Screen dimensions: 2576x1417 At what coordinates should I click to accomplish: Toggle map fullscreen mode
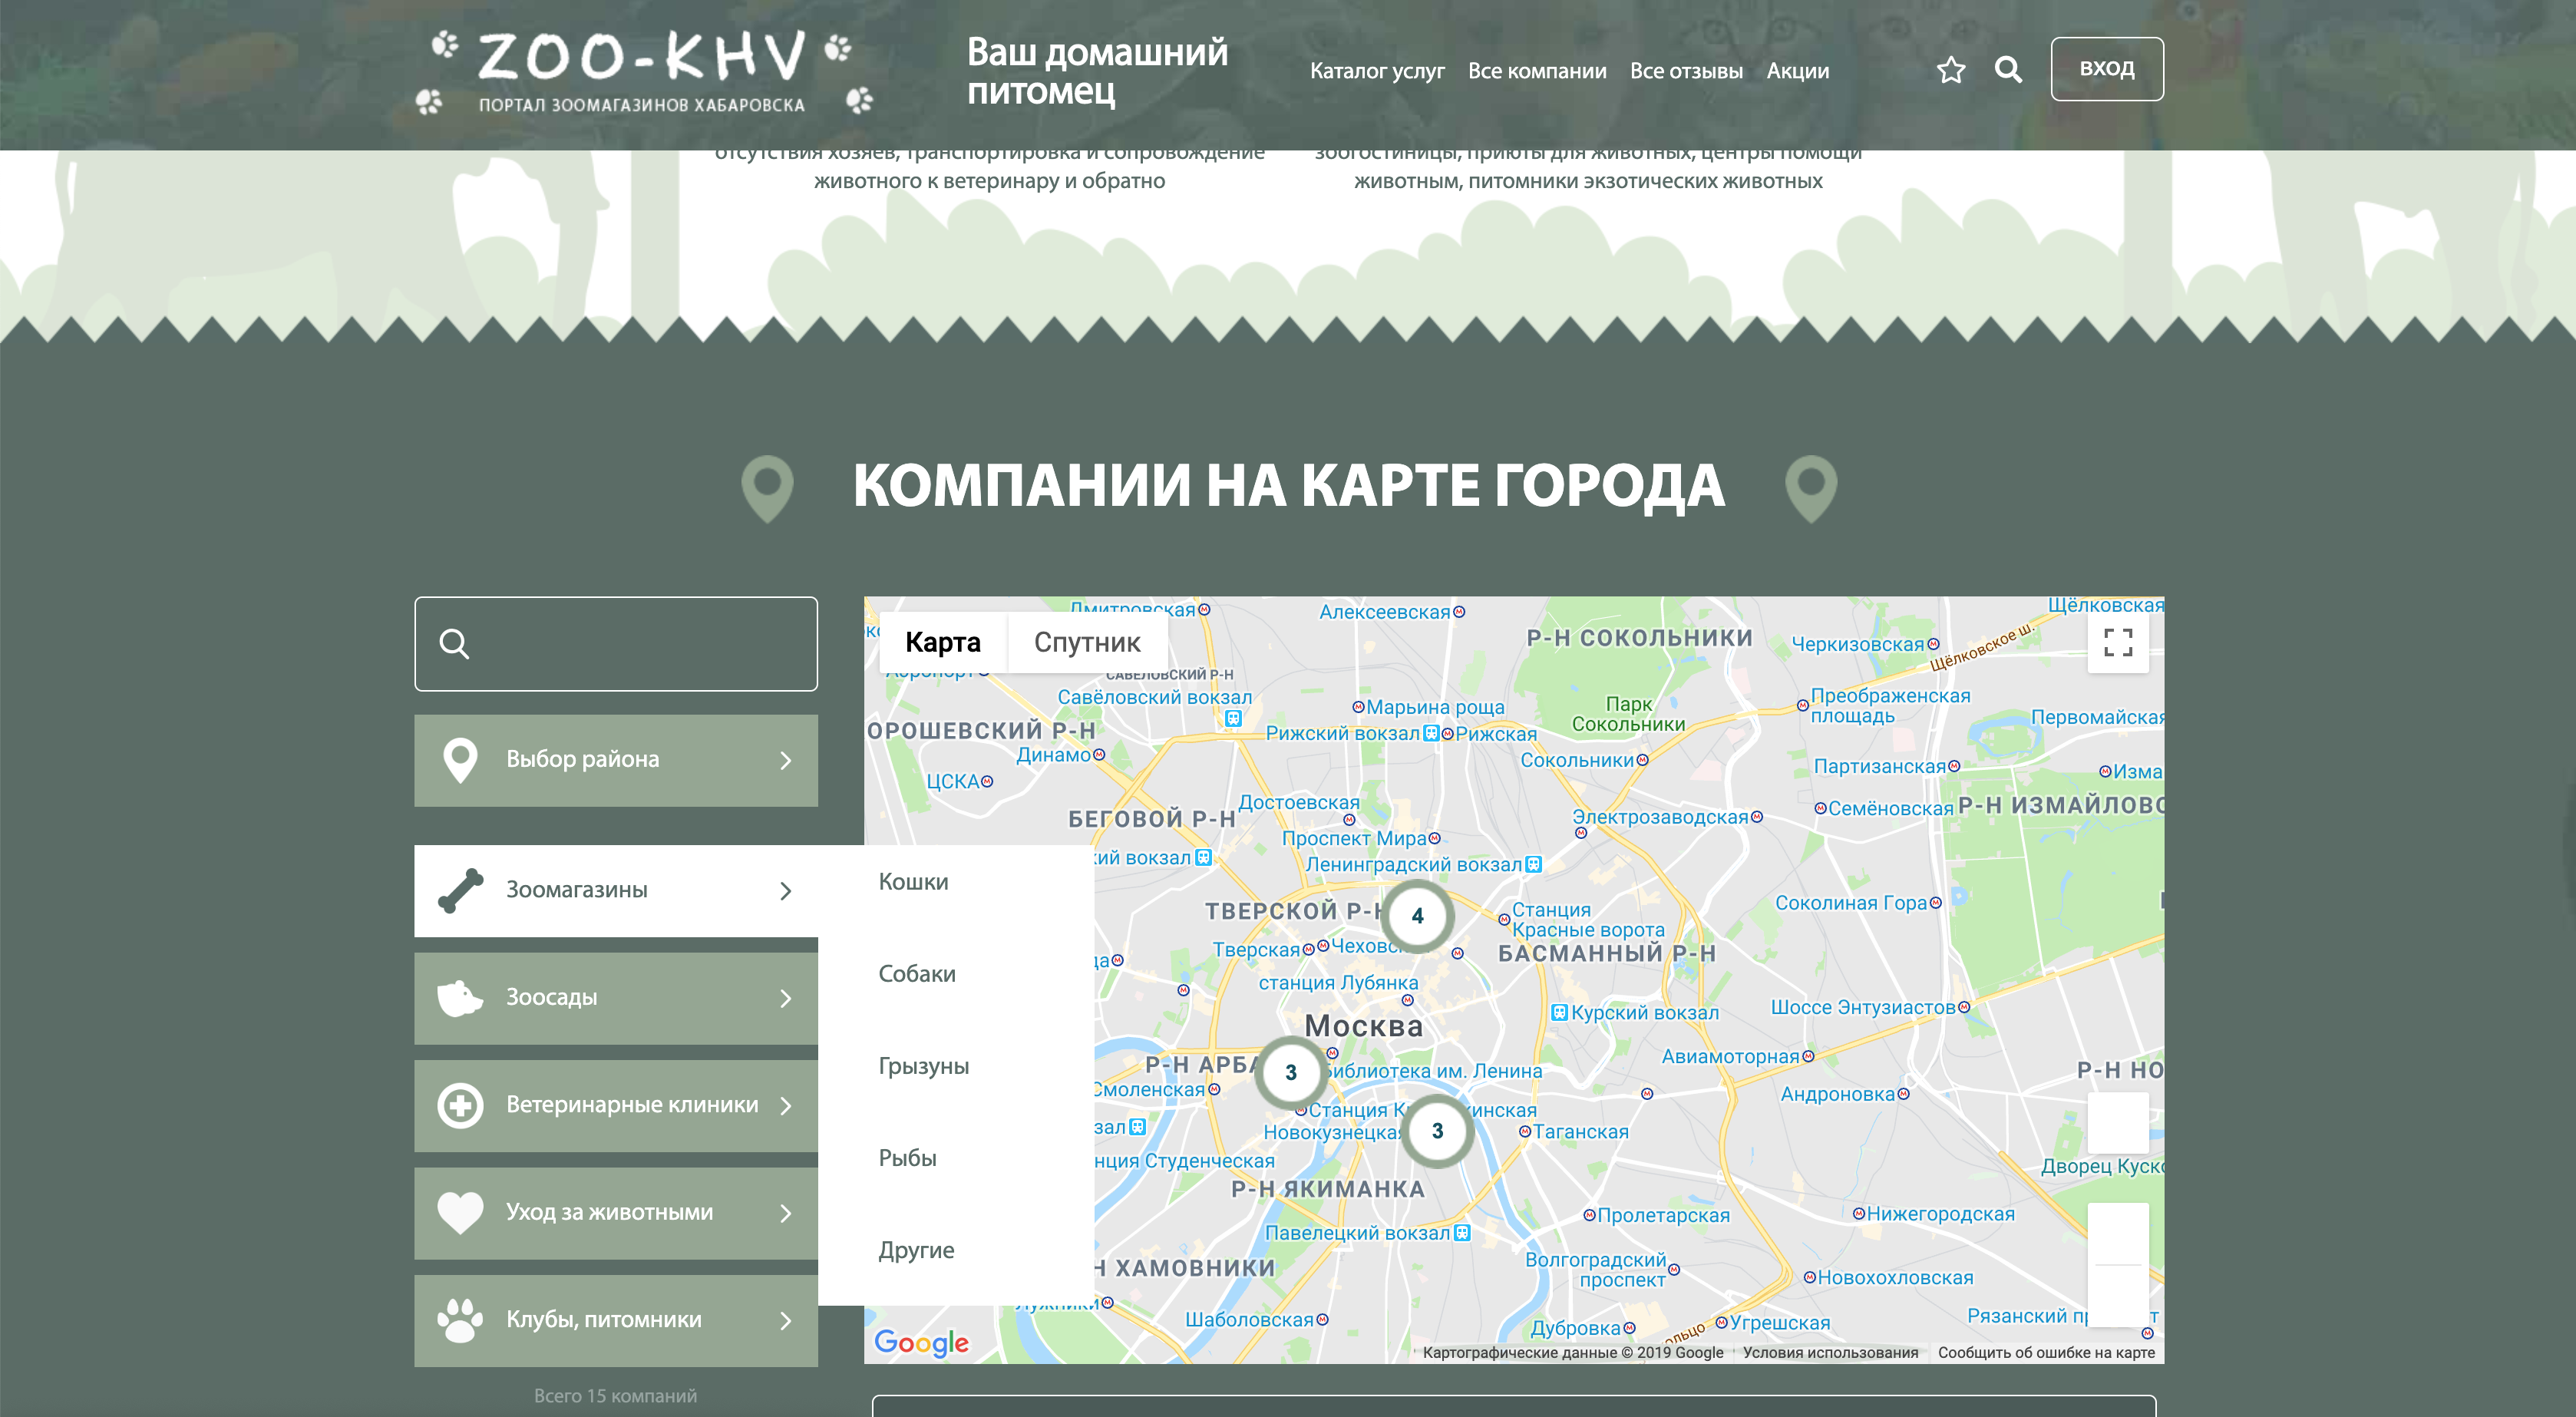pos(2118,642)
